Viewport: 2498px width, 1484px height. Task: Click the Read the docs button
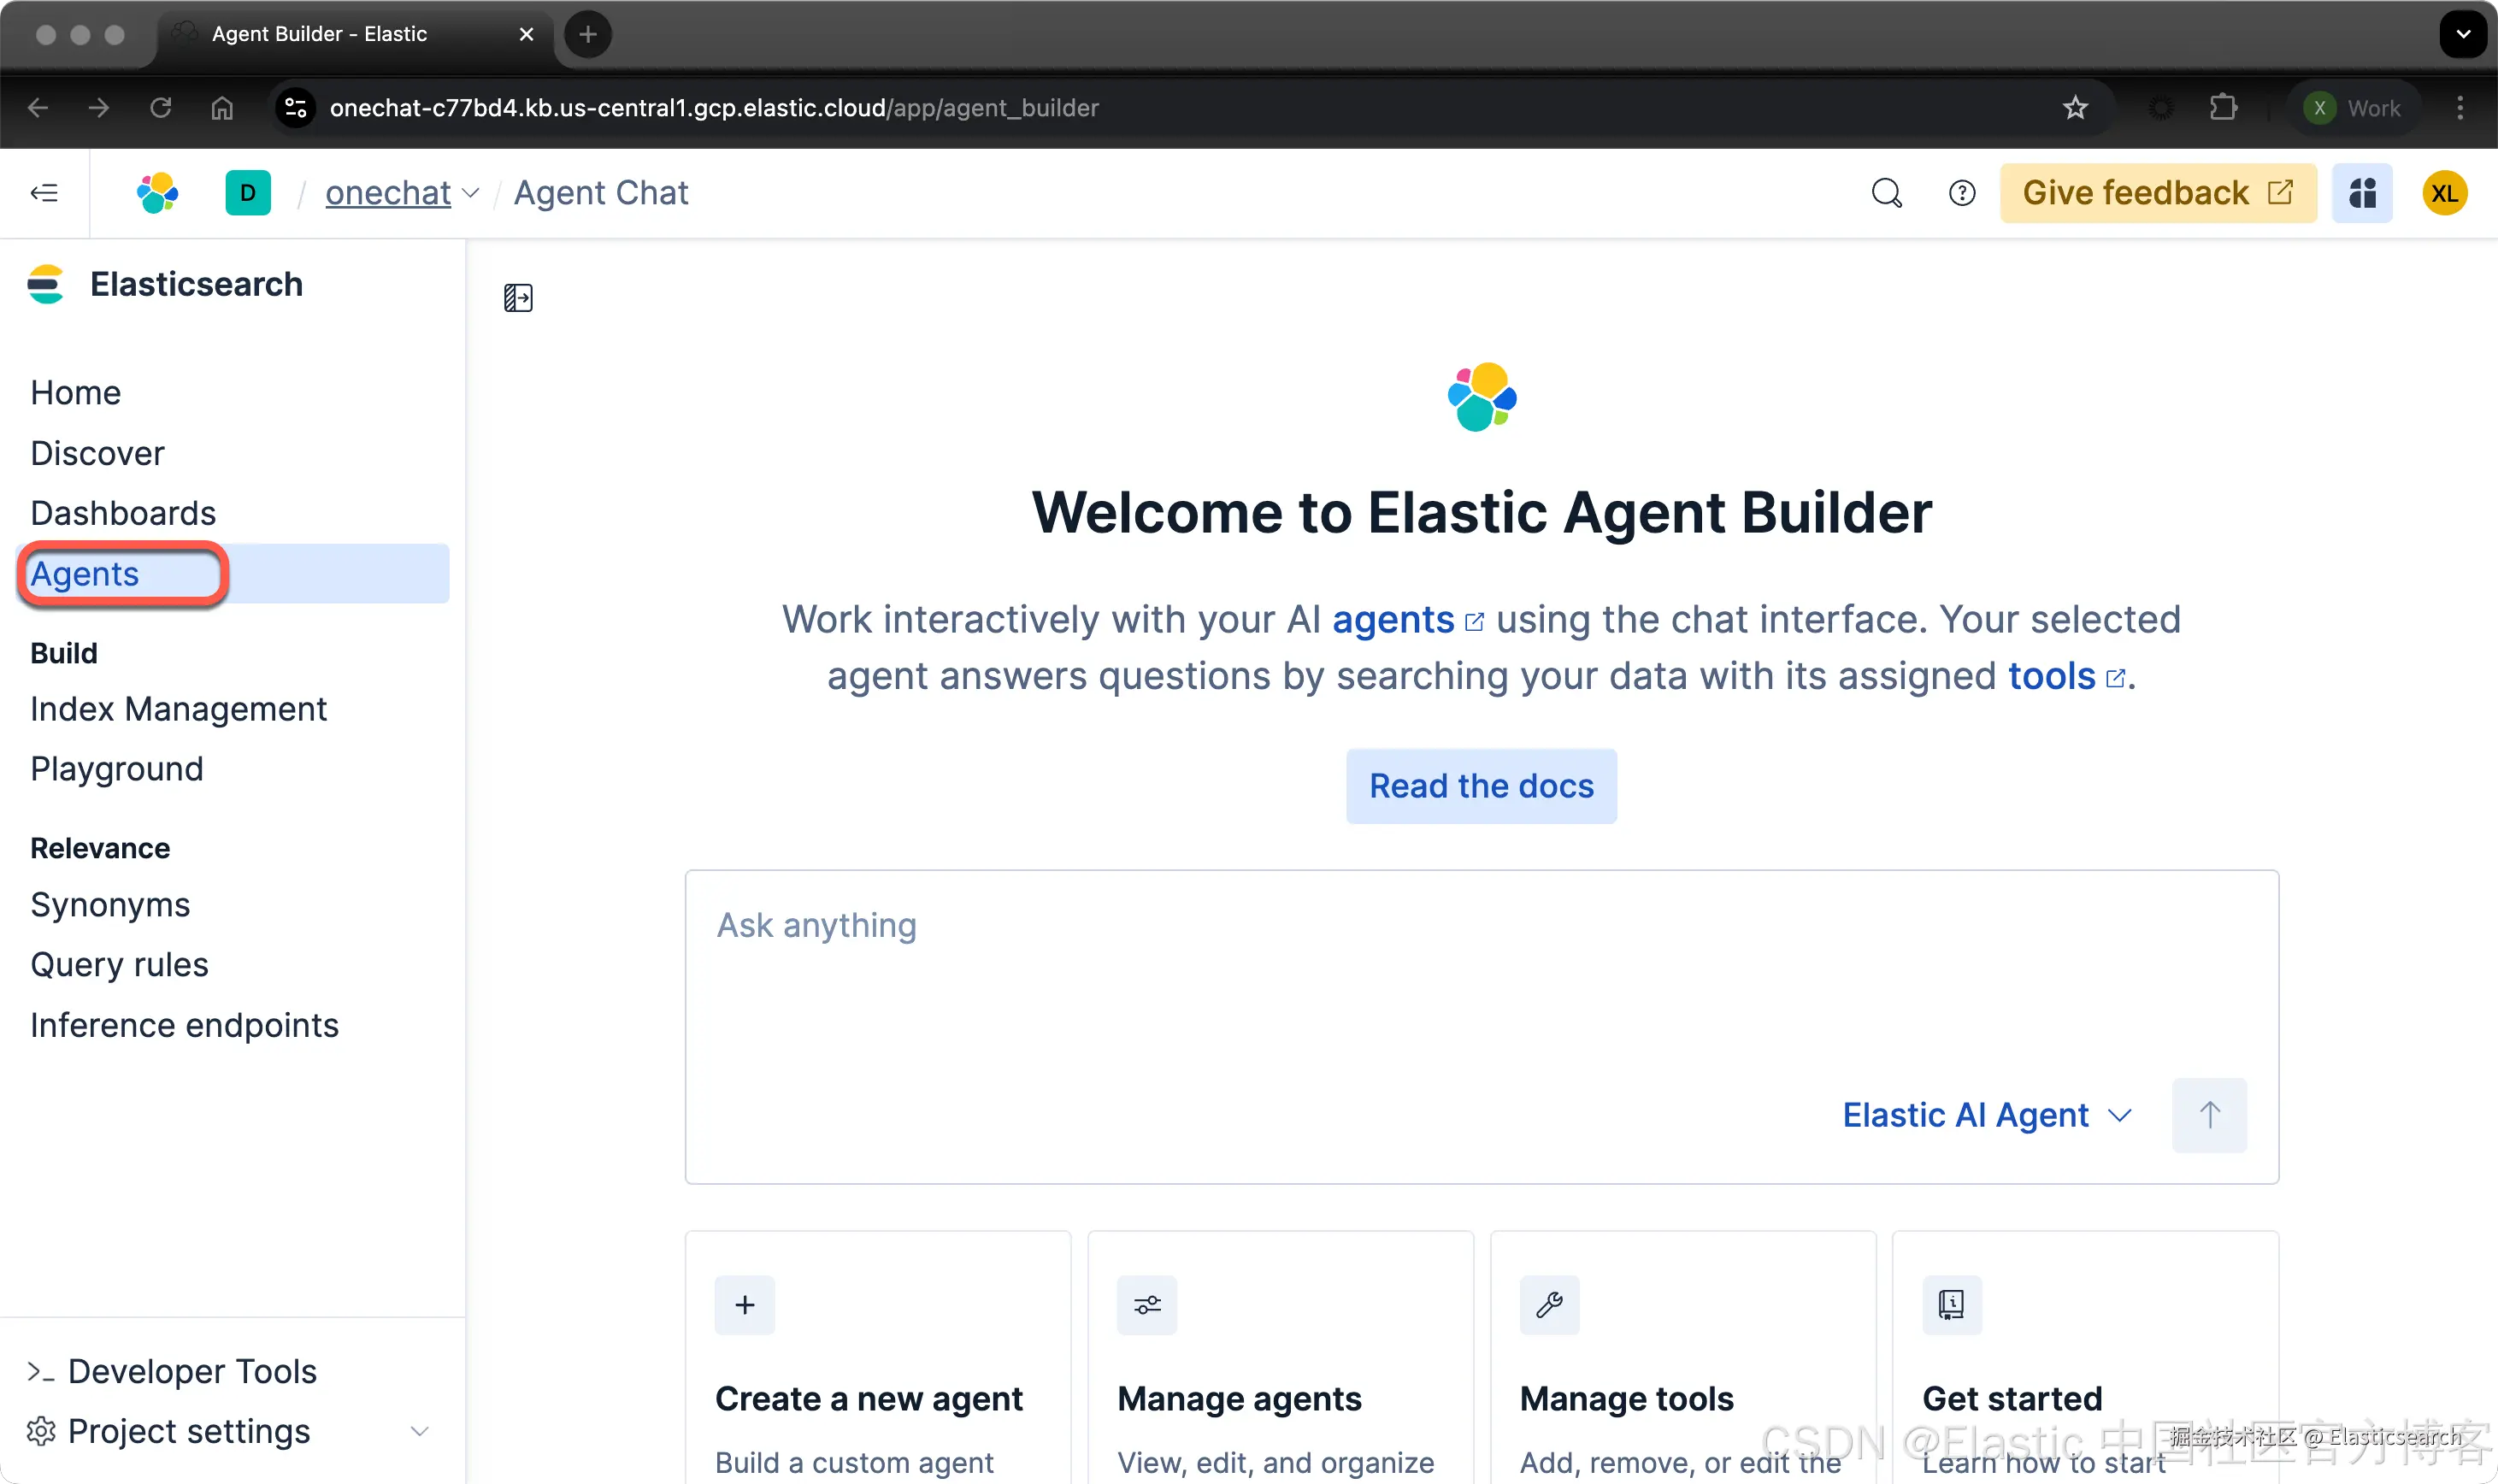1481,786
